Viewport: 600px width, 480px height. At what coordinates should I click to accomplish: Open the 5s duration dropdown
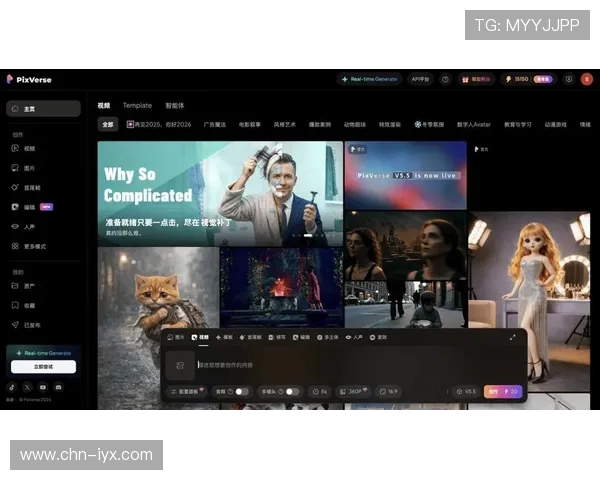point(320,392)
